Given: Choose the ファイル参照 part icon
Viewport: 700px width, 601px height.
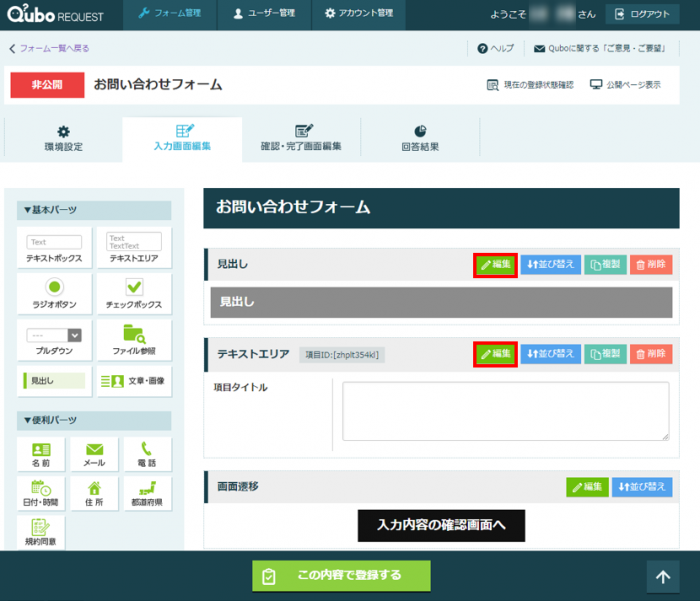Looking at the screenshot, I should 135,340.
